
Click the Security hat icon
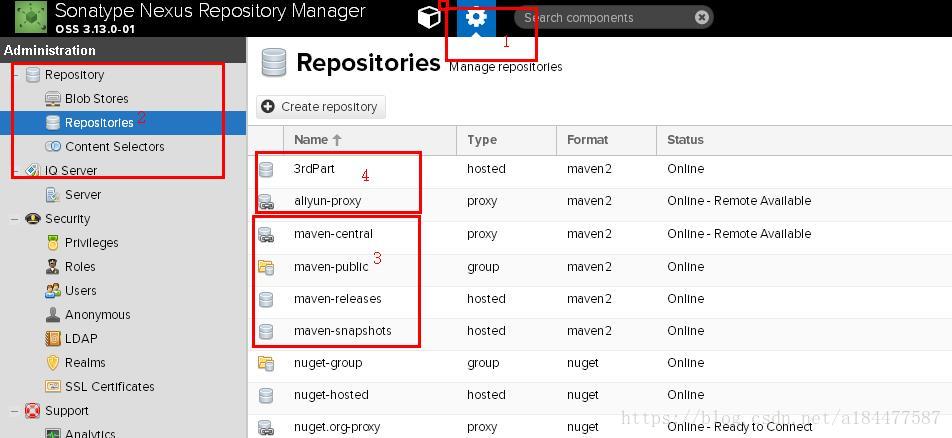tap(33, 219)
